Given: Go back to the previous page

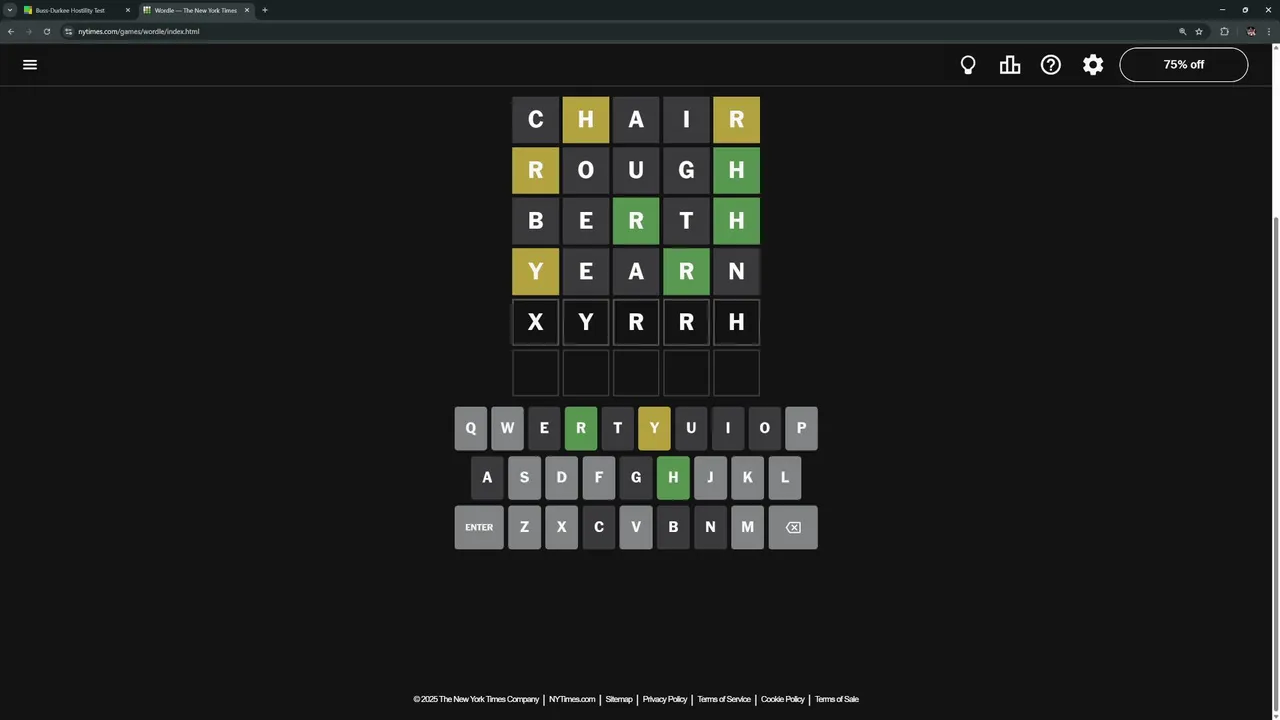Looking at the screenshot, I should tap(11, 31).
